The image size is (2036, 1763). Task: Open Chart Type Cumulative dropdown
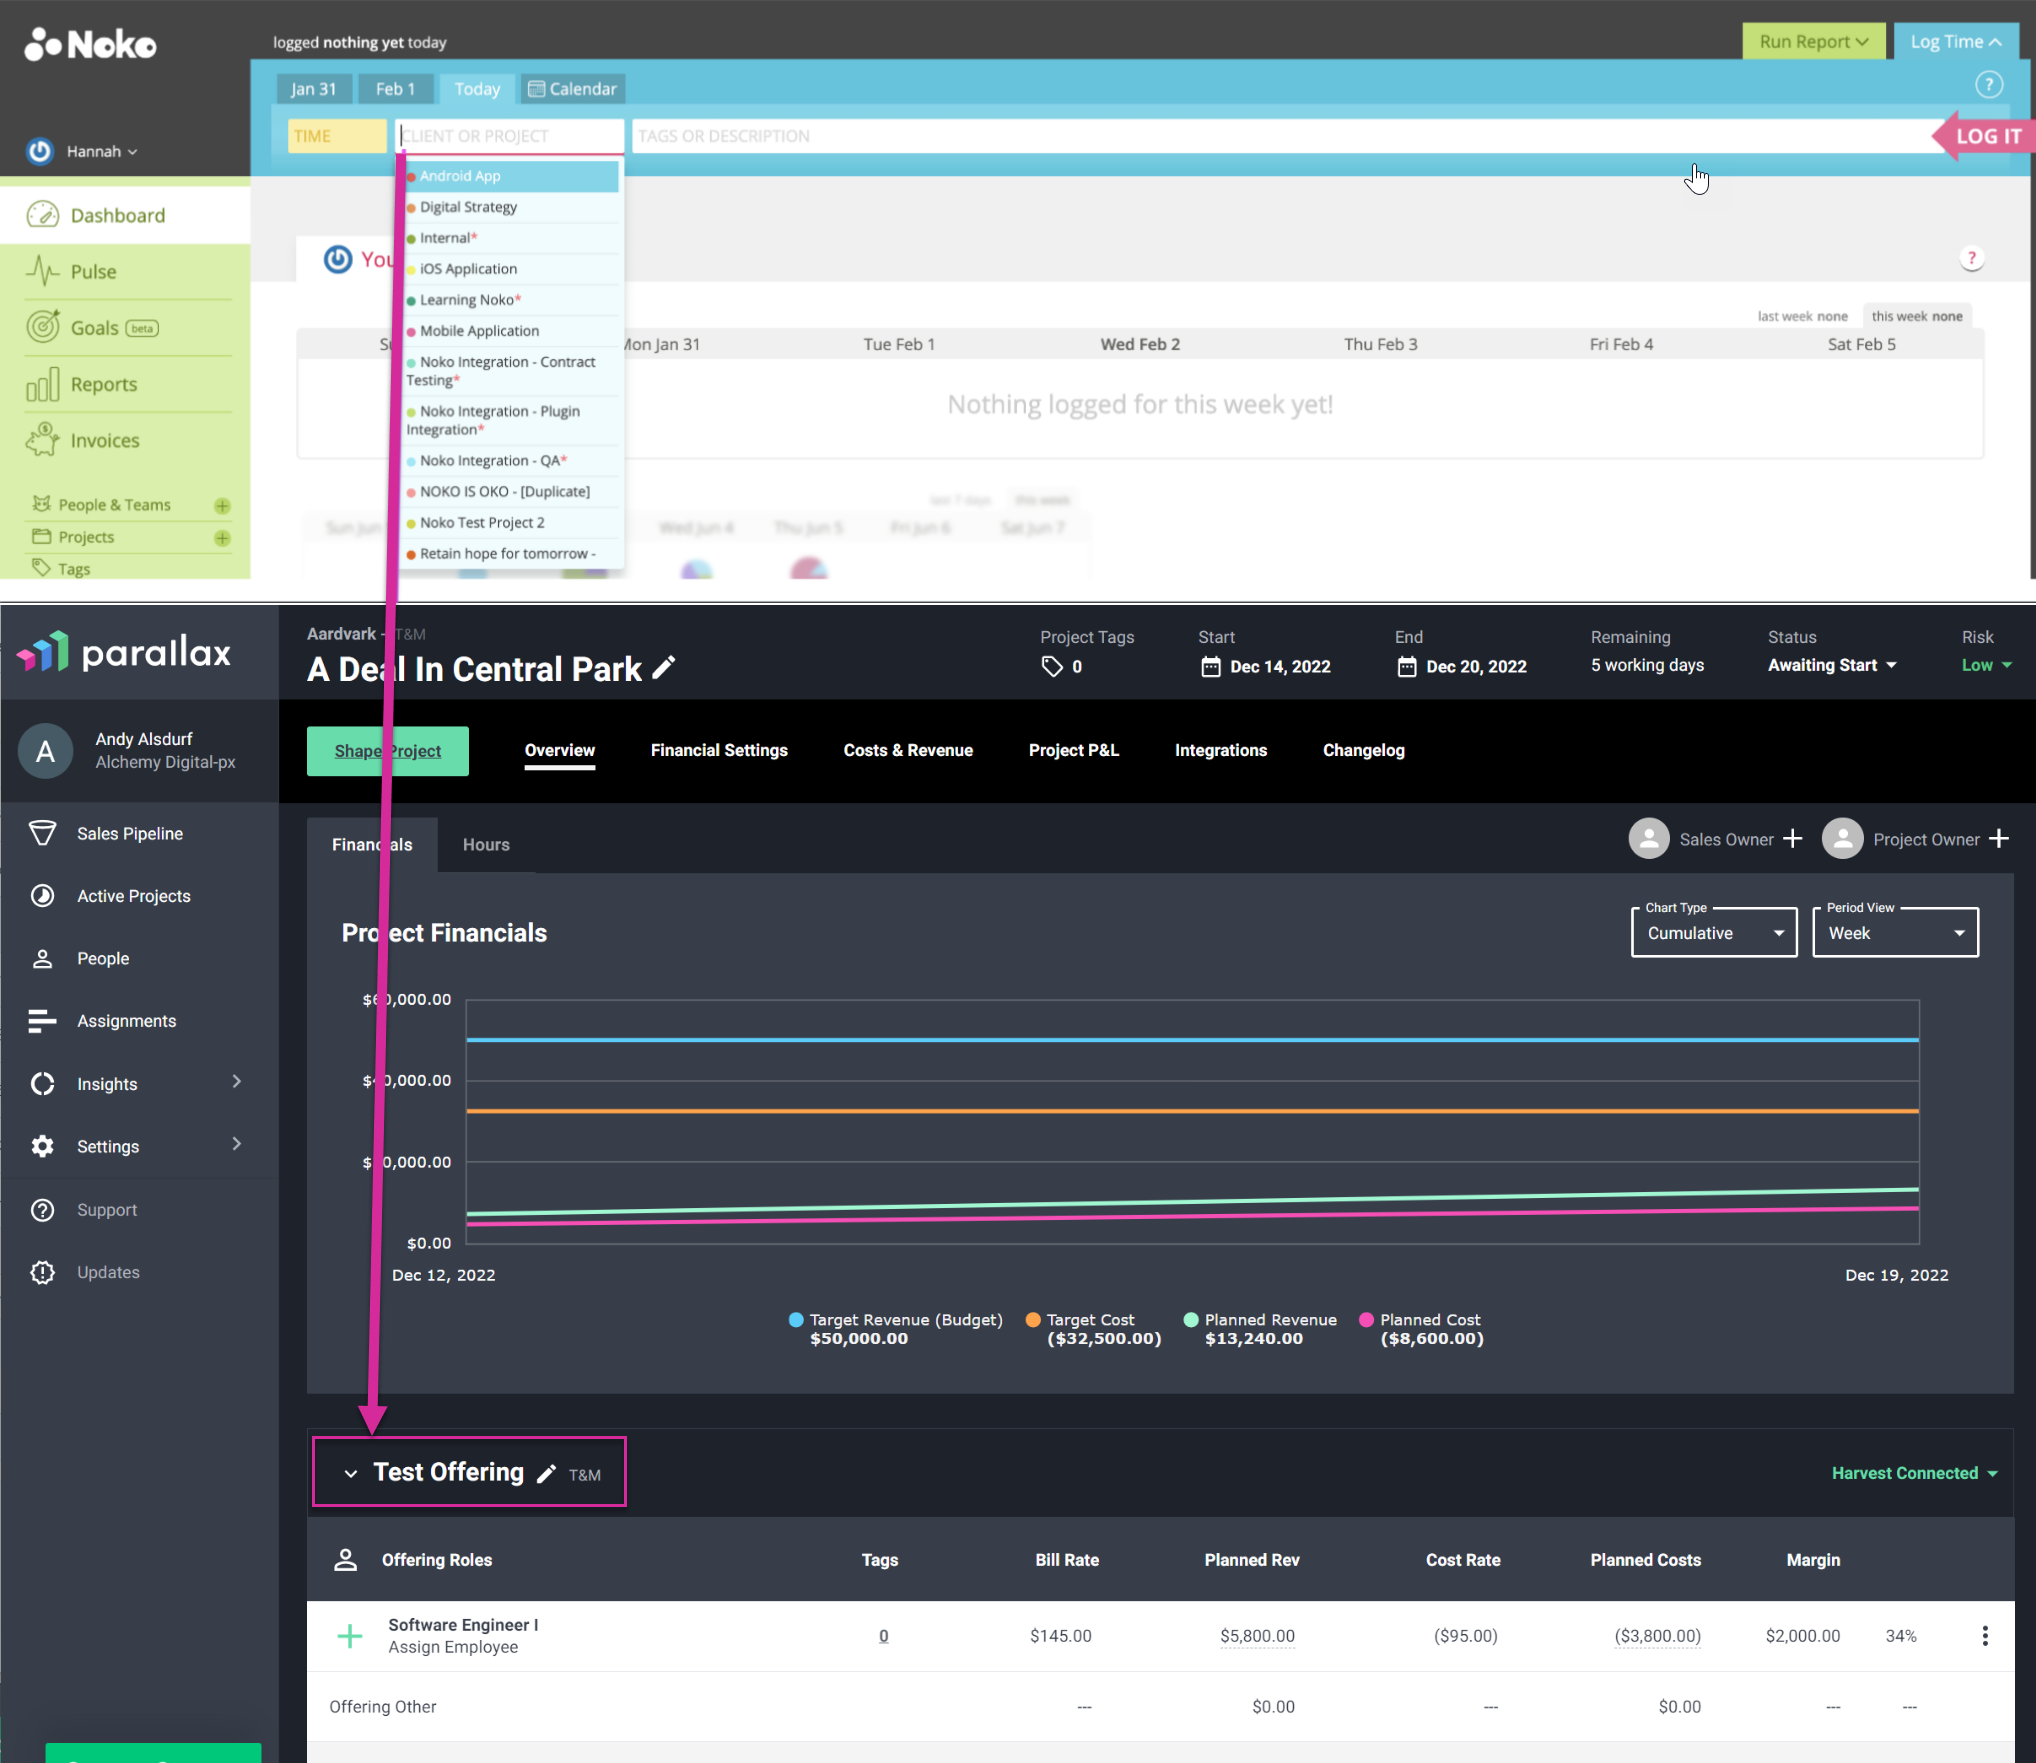pos(1714,932)
